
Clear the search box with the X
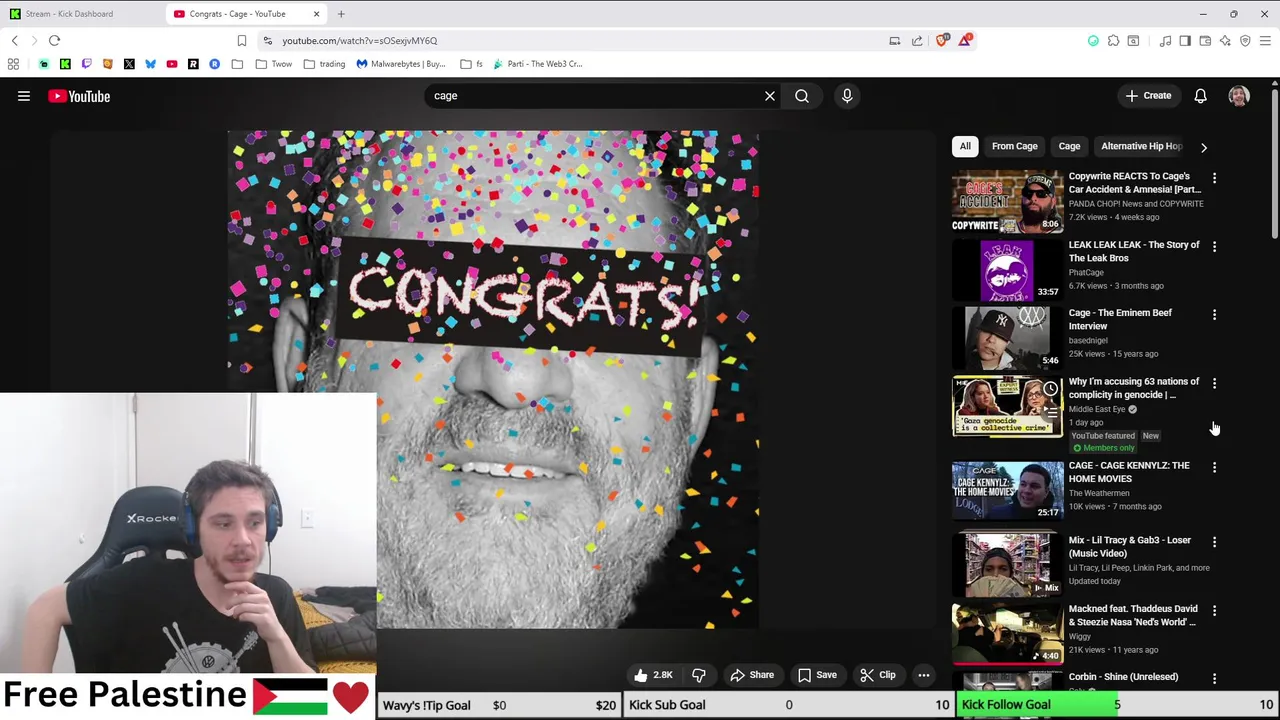pyautogui.click(x=770, y=96)
